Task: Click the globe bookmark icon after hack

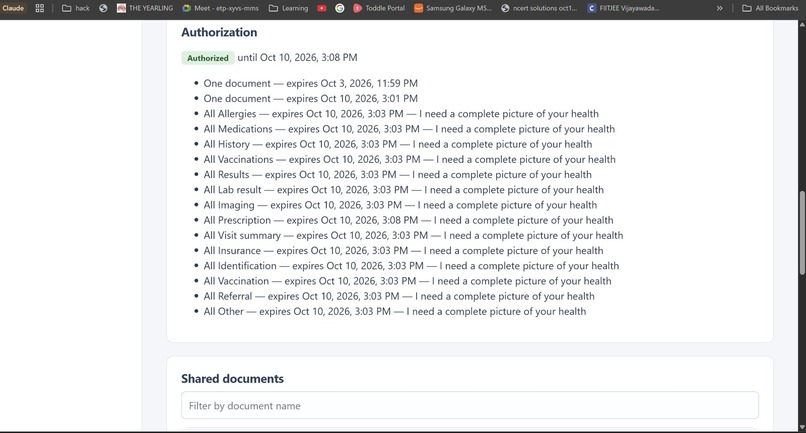Action: (x=103, y=8)
